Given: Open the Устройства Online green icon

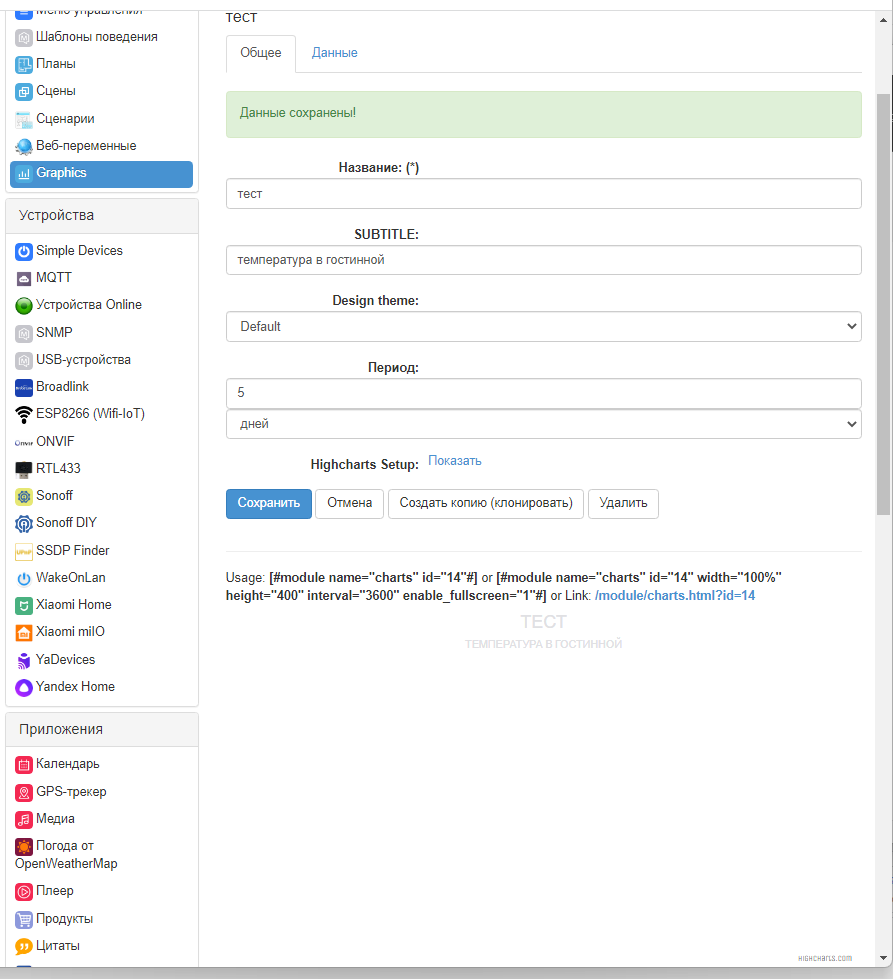Looking at the screenshot, I should tap(24, 305).
